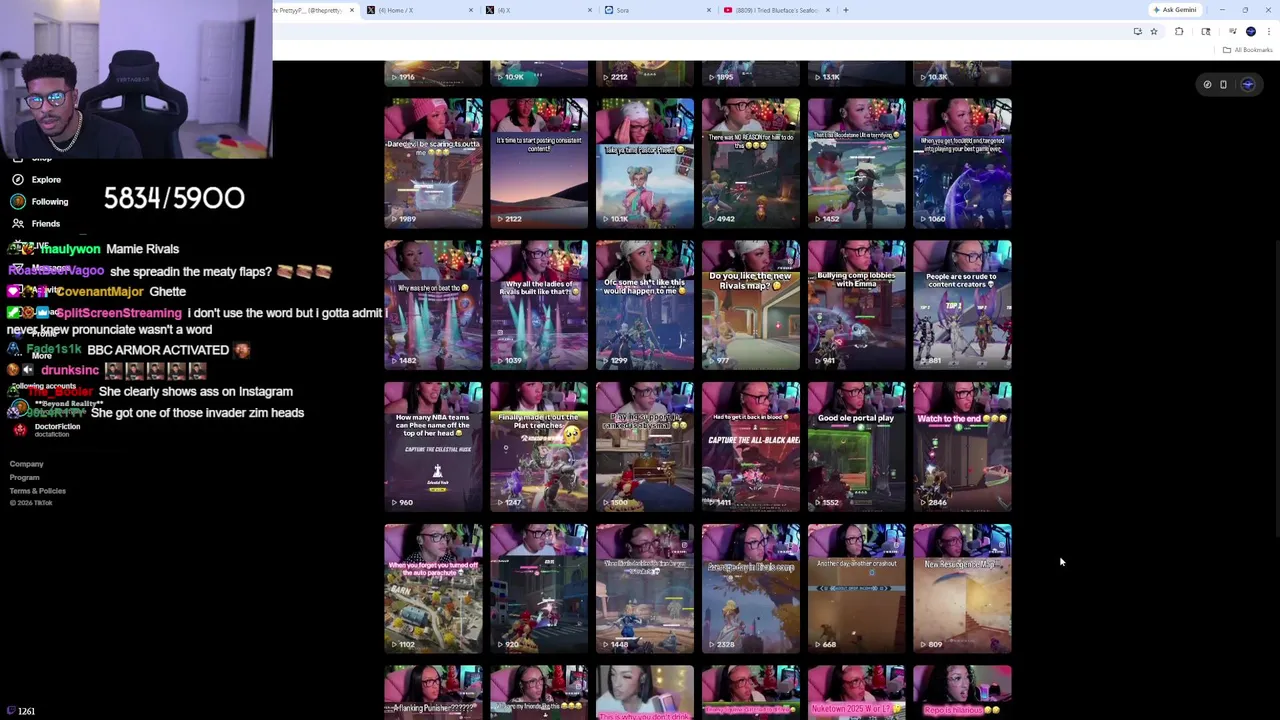Select the PrettyyP TikTok tab
This screenshot has height=720, width=1280.
coord(315,10)
